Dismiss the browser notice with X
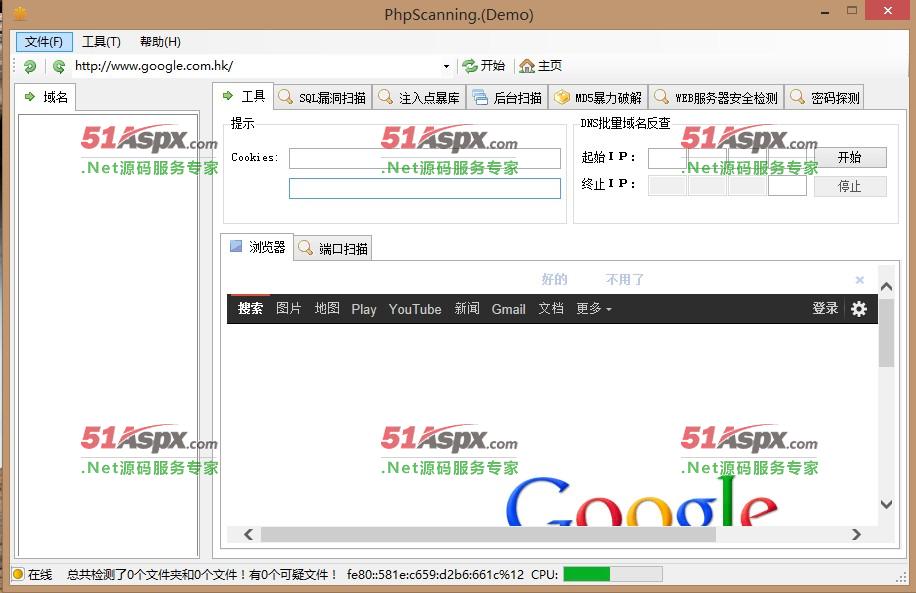This screenshot has width=916, height=593. 859,280
